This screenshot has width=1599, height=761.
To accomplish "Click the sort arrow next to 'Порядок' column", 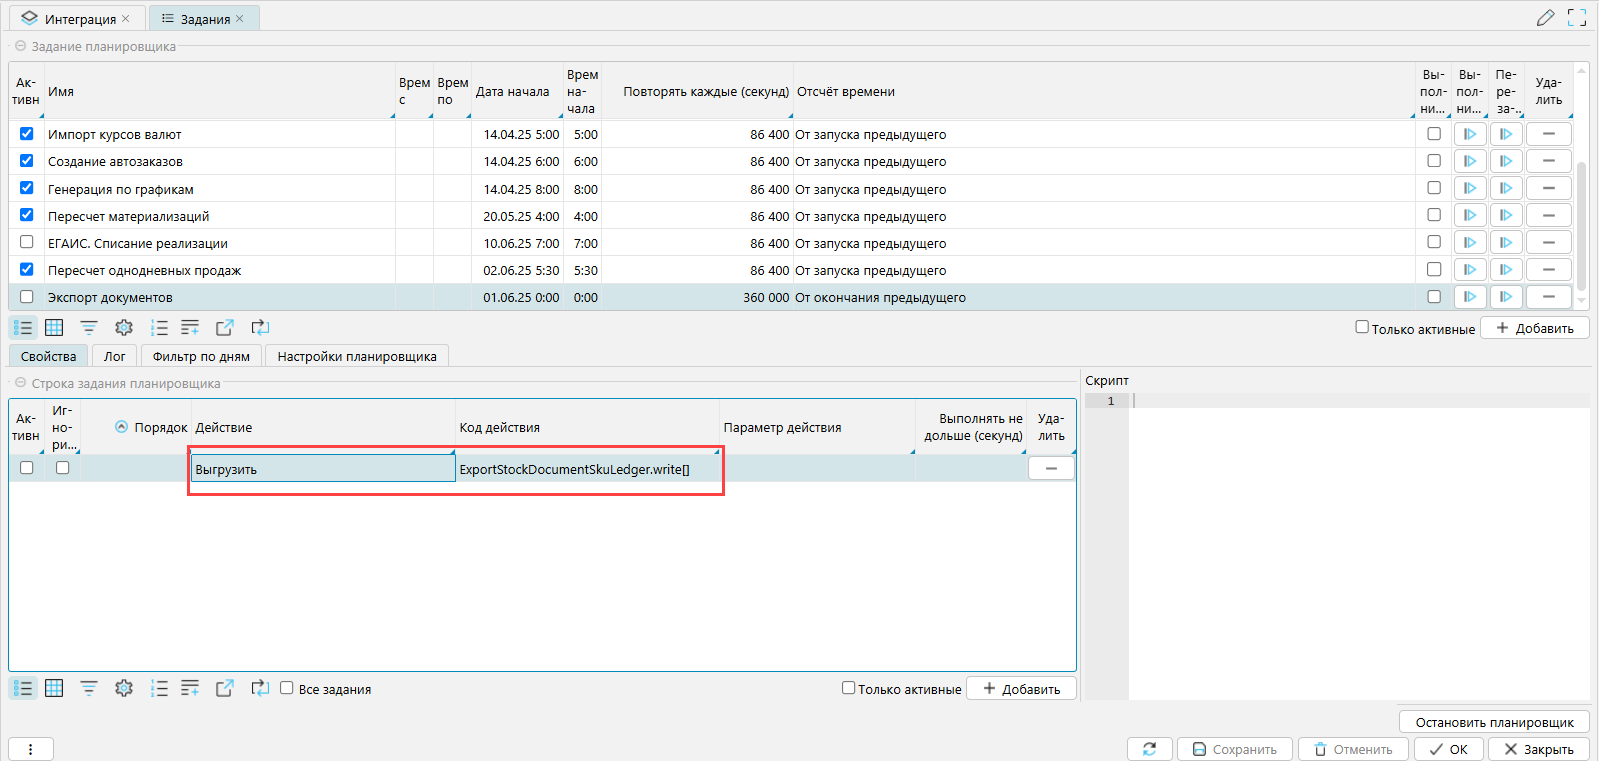I will pyautogui.click(x=122, y=427).
